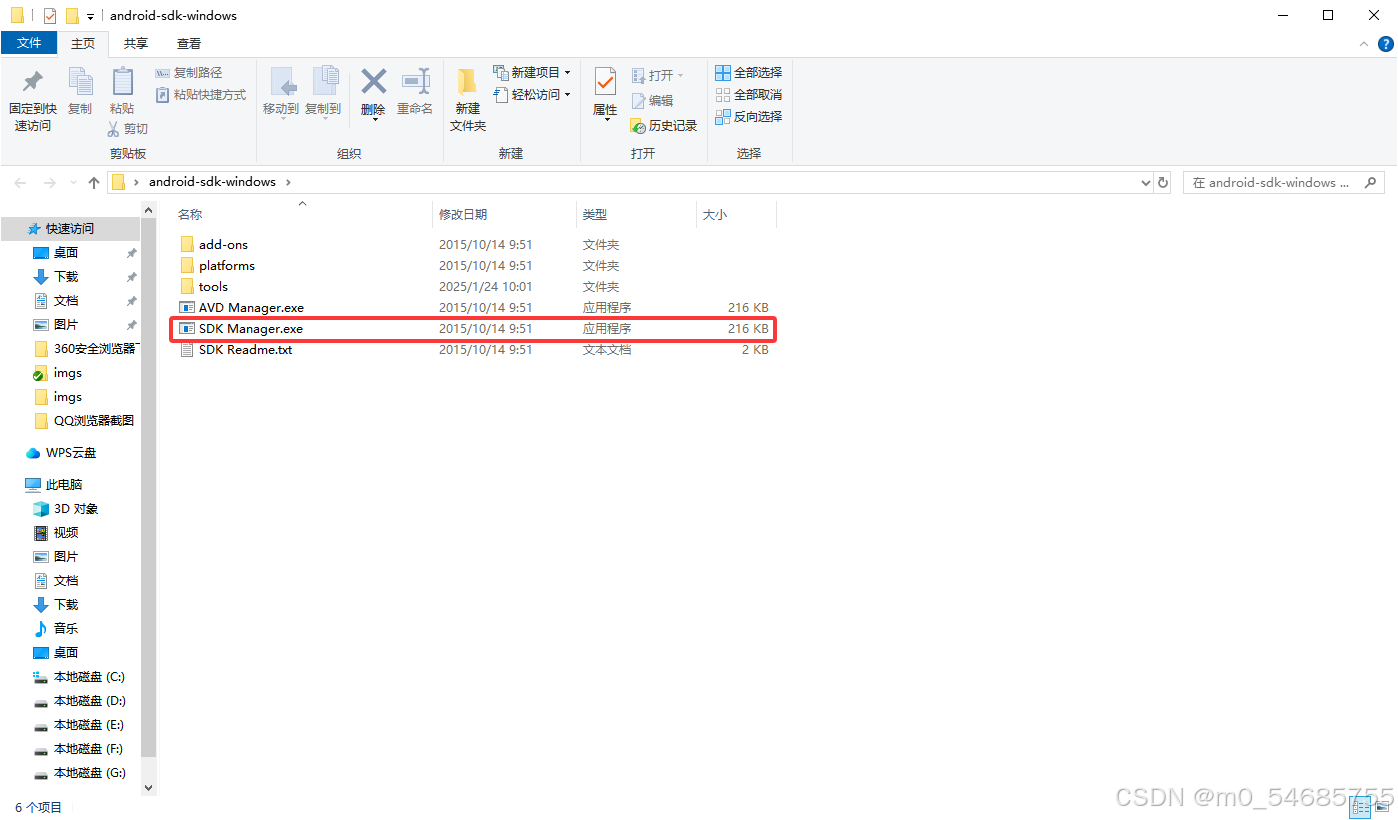Click the Paste clipboard icon
Viewport: 1398px width, 820px height.
click(x=122, y=82)
